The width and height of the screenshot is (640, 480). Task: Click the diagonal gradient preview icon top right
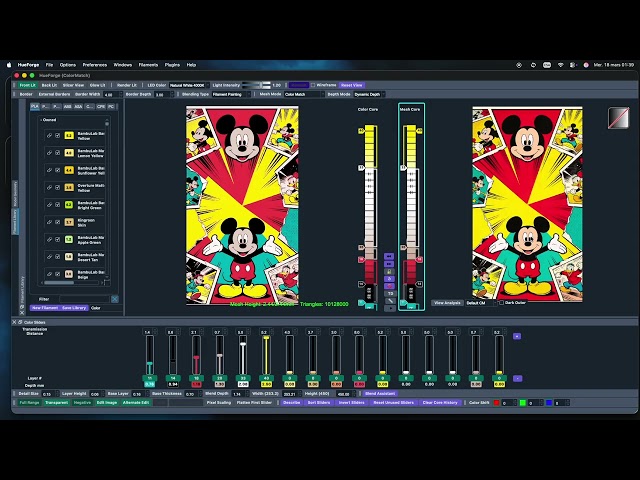618,118
